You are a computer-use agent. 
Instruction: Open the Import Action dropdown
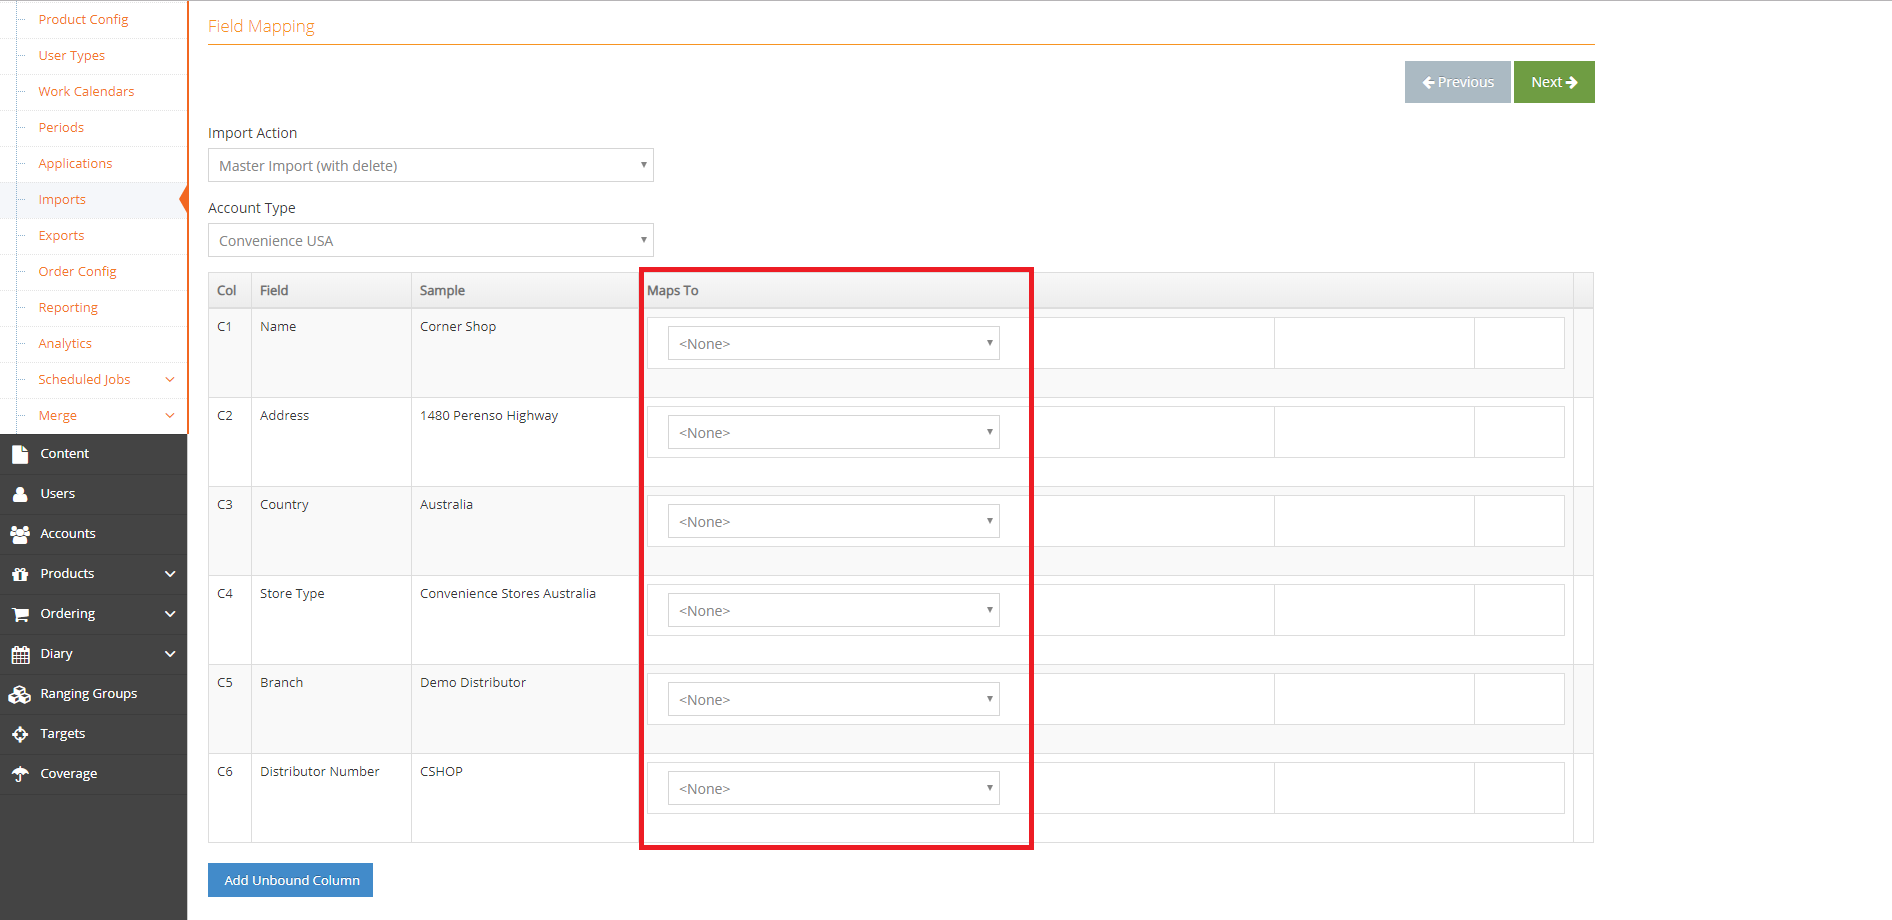[x=431, y=165]
